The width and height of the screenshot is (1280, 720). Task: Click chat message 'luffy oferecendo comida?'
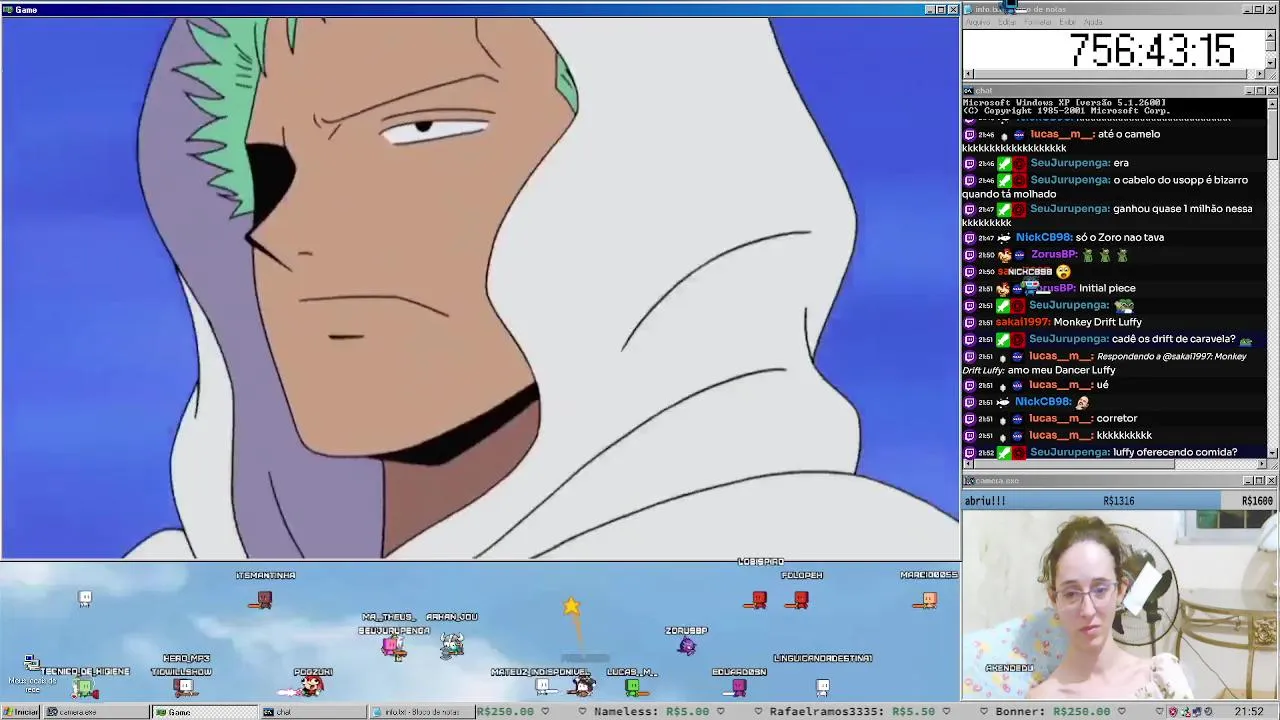click(1175, 452)
